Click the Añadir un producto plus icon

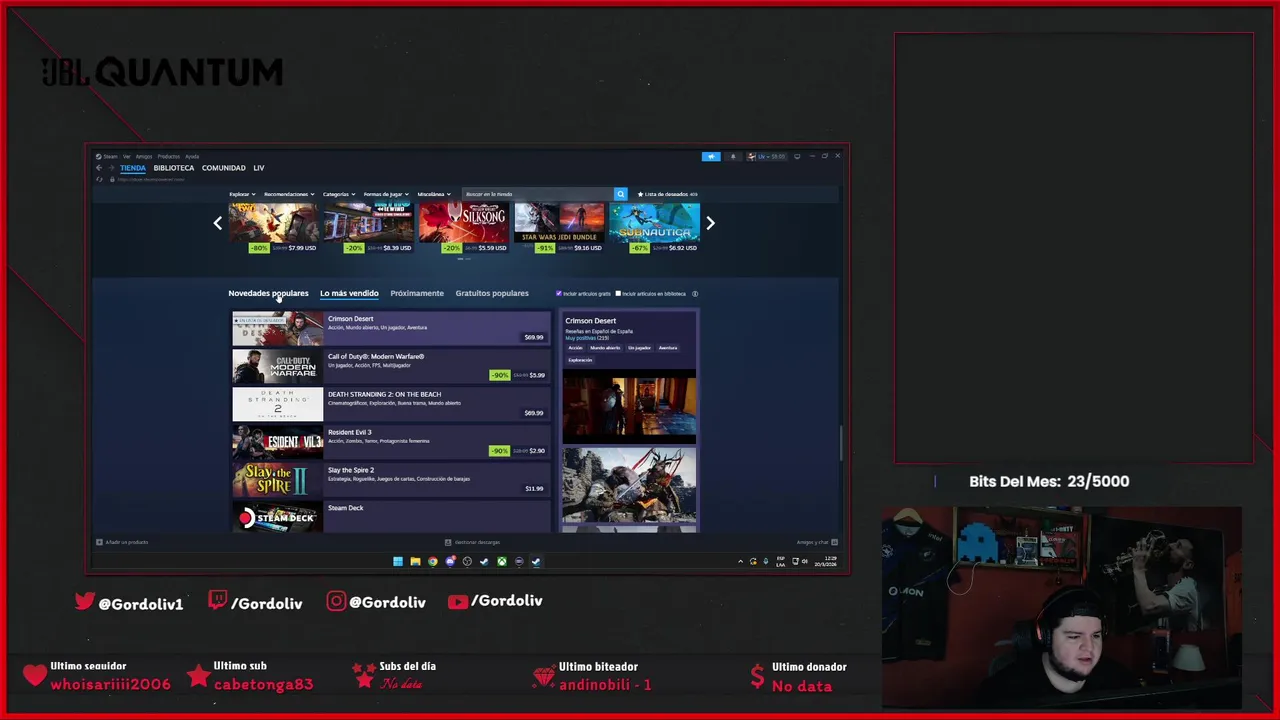99,542
